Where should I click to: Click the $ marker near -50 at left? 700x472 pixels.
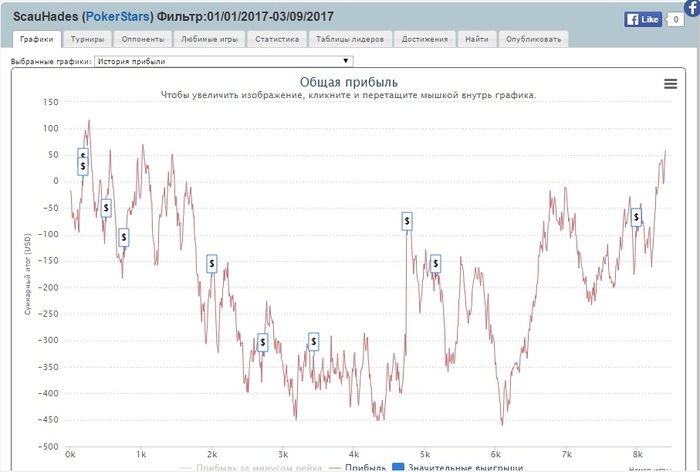[106, 208]
